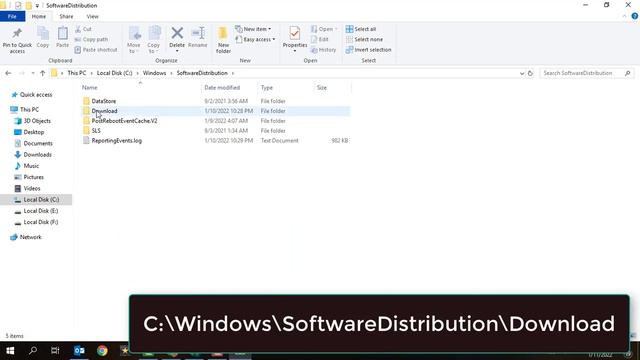Launch Outlook from the taskbar
Image resolution: width=640 pixels, height=360 pixels.
79,351
